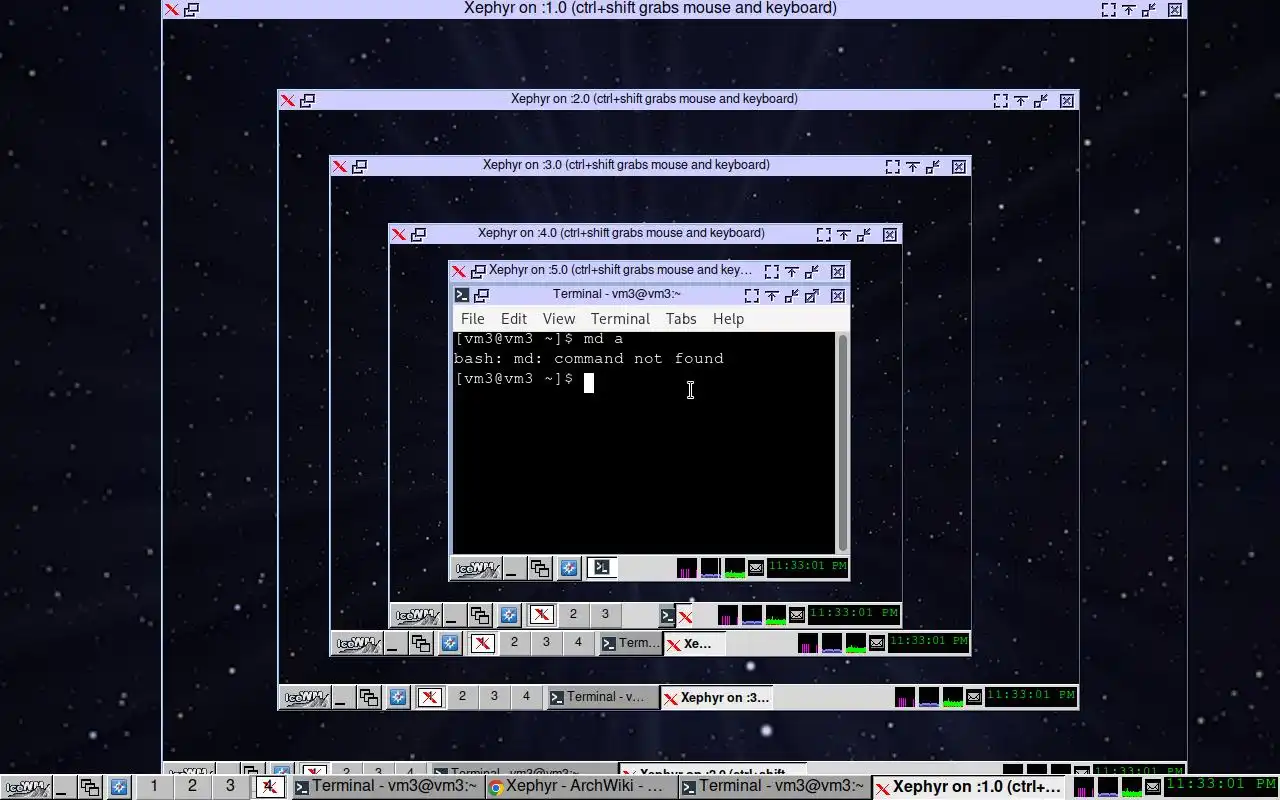Click Show Desktop button on the host taskbar

(x=62, y=787)
